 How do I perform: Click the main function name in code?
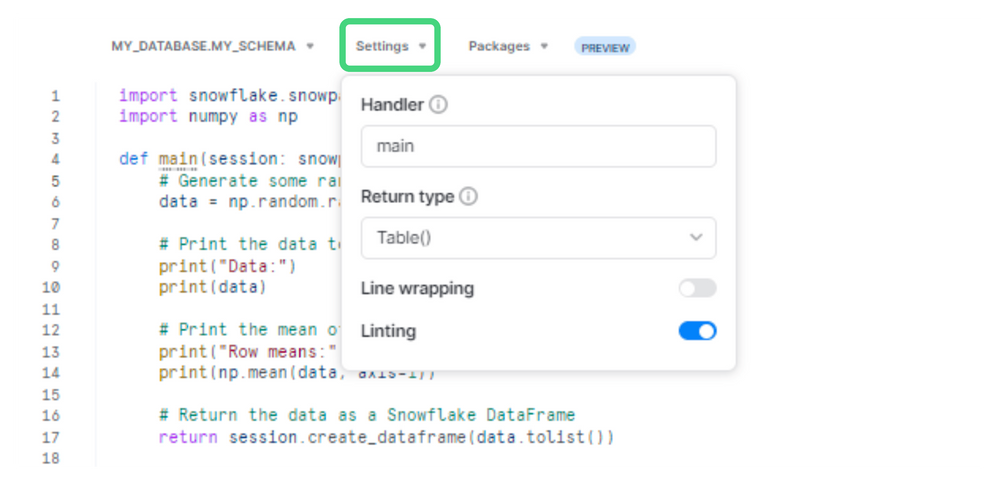(x=179, y=159)
